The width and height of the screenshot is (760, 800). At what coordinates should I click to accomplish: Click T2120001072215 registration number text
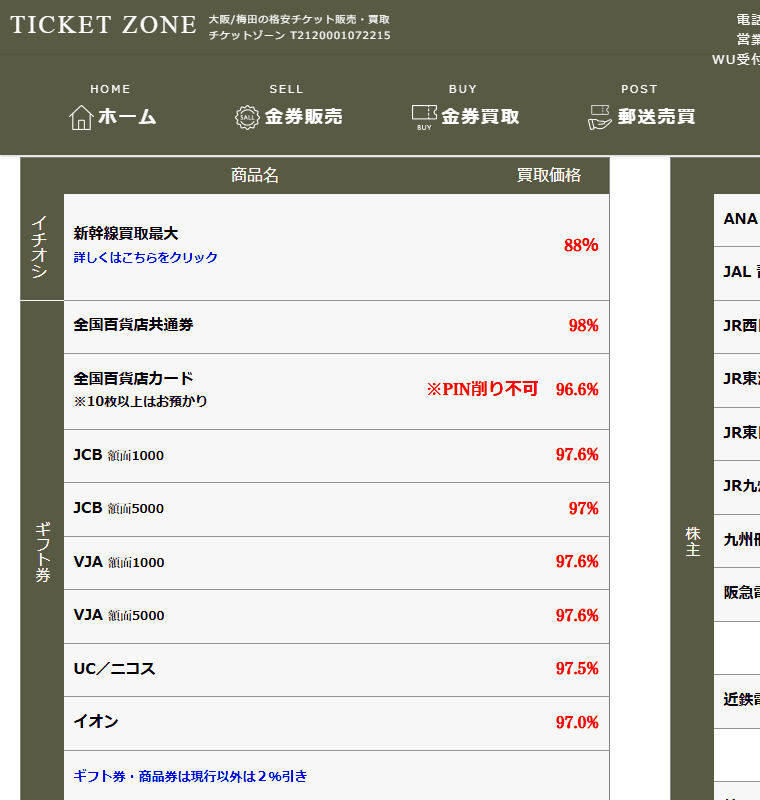click(340, 35)
